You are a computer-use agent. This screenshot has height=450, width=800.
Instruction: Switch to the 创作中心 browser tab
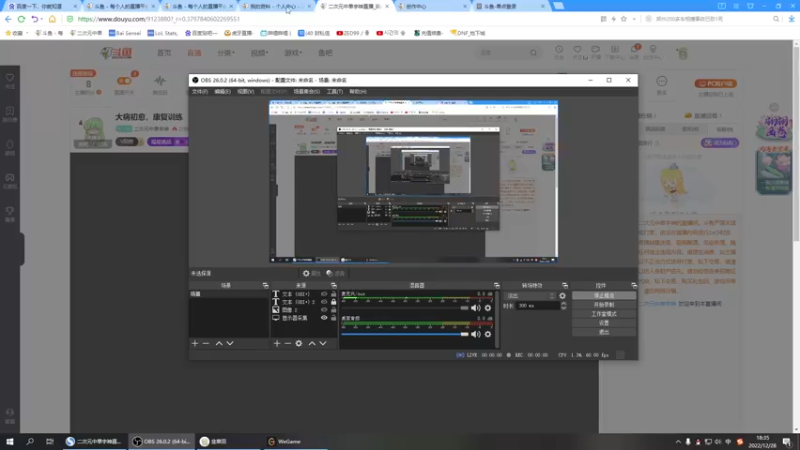[x=433, y=6]
